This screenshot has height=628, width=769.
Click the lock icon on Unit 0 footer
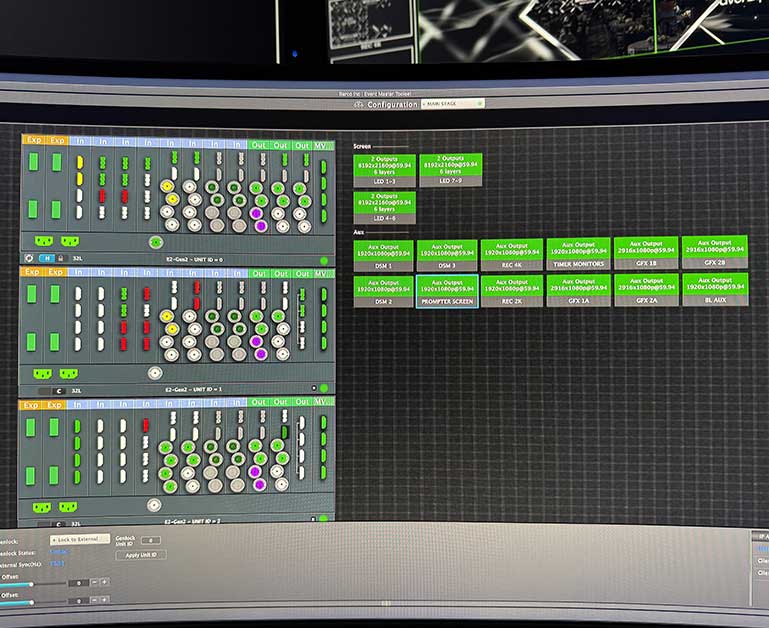tap(59, 258)
